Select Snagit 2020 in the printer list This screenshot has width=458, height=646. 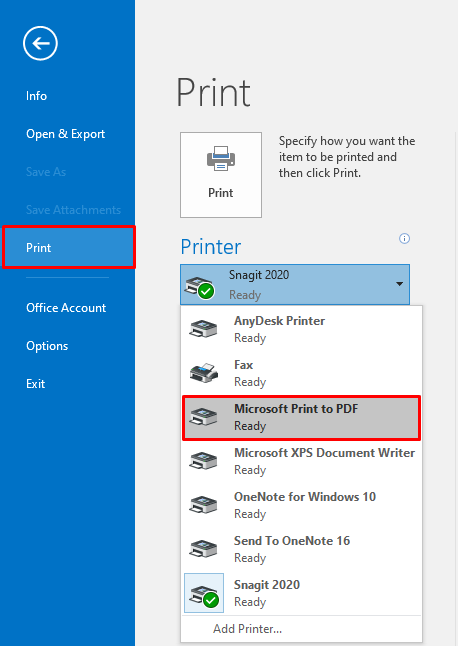click(302, 593)
